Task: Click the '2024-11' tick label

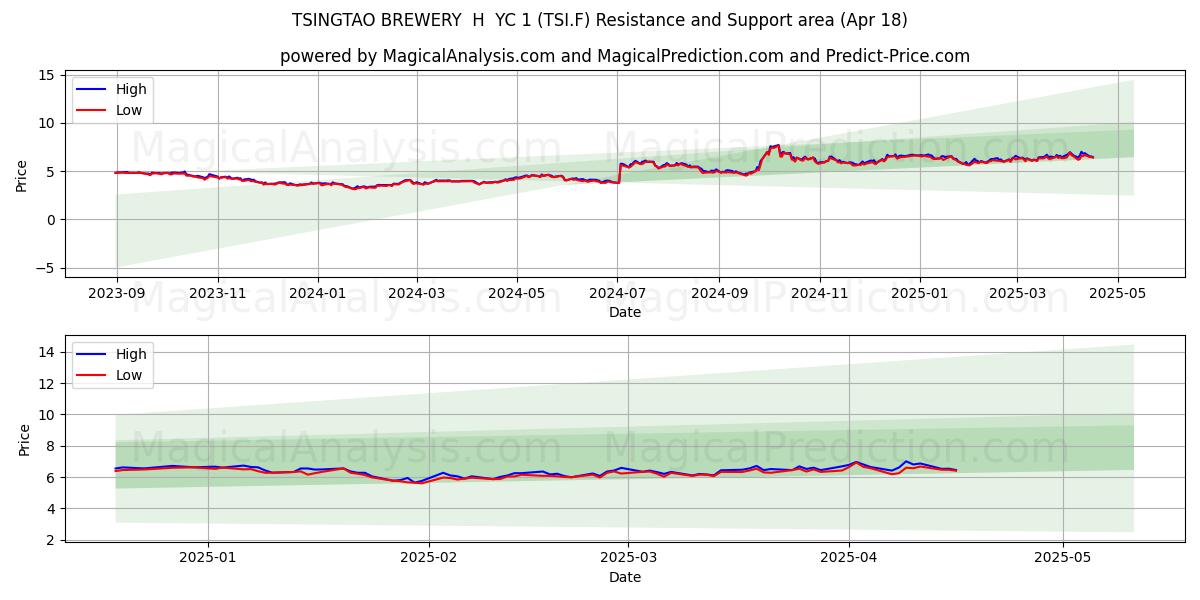Action: click(x=819, y=293)
